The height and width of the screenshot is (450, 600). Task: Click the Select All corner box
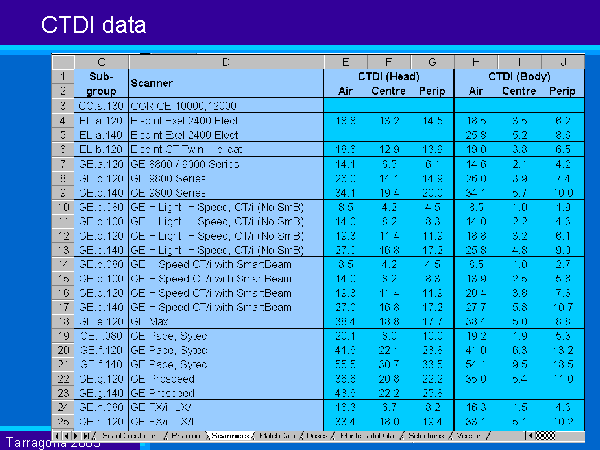(x=62, y=62)
